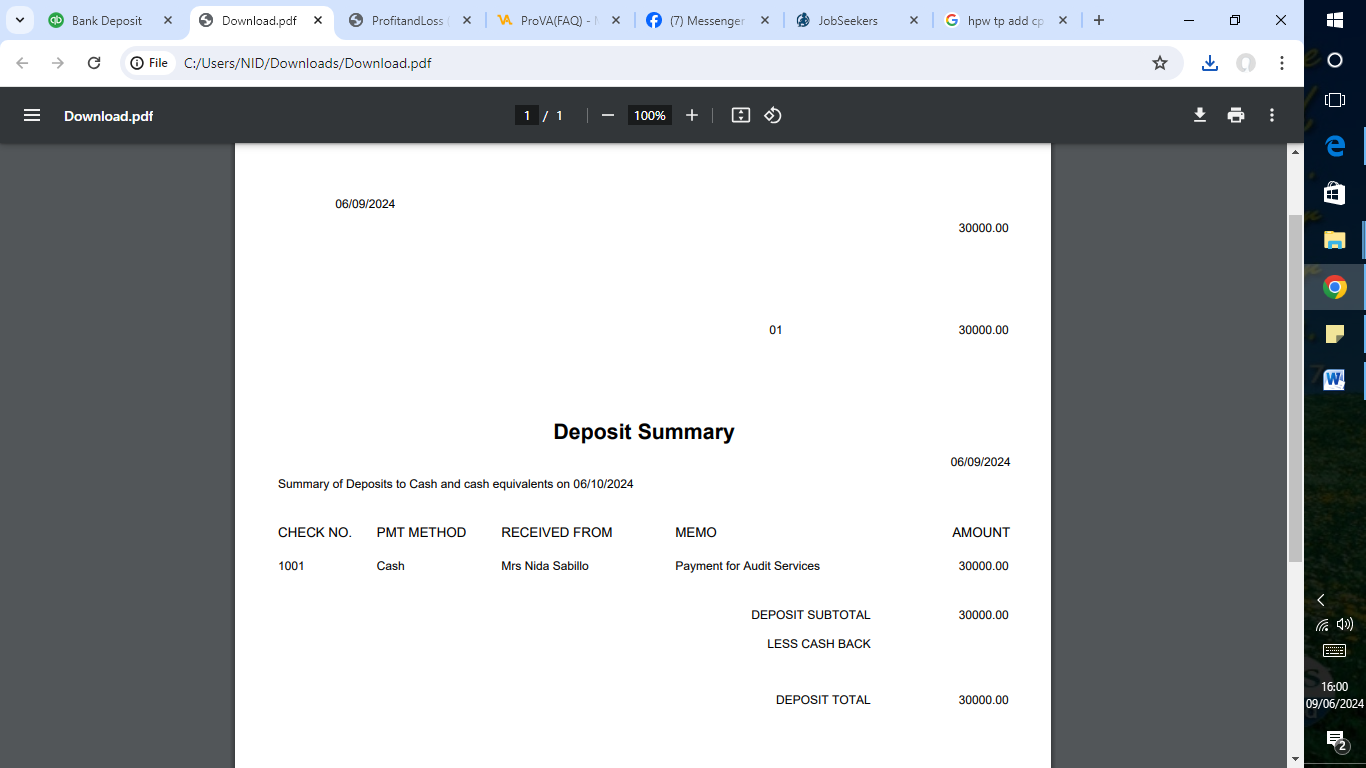Download the PDF from viewer toolbar
Image resolution: width=1366 pixels, height=768 pixels.
pos(1200,115)
